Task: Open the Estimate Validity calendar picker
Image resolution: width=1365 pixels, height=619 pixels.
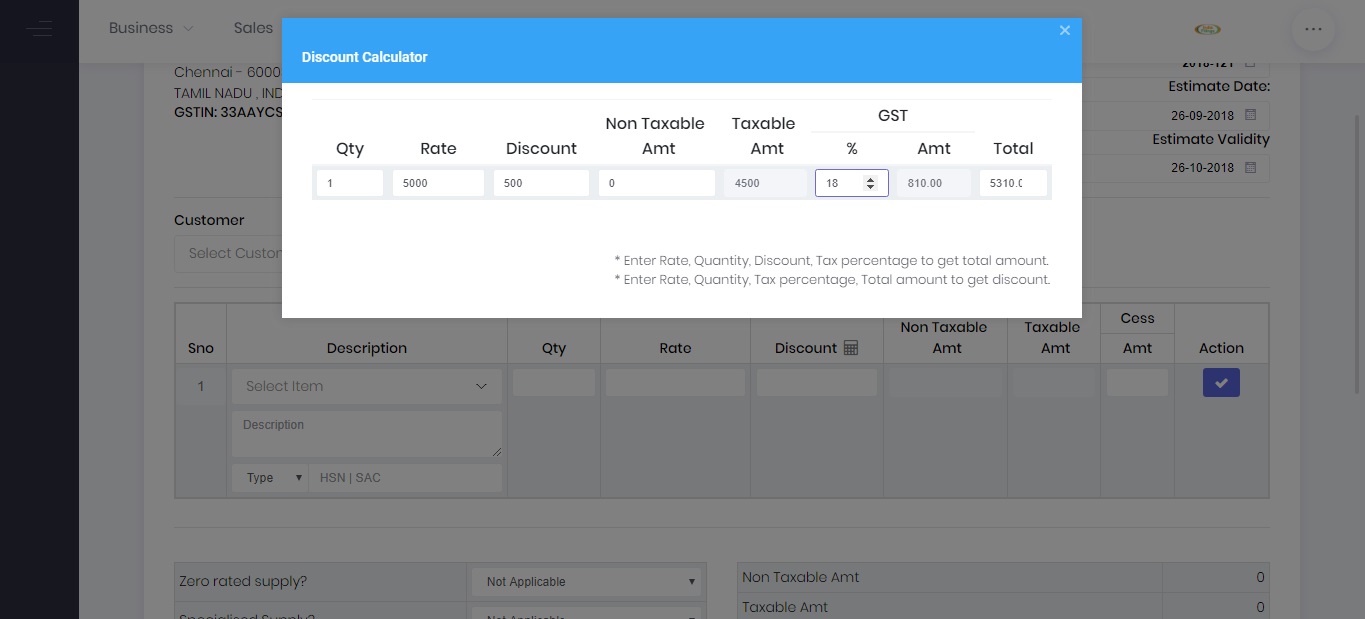Action: pyautogui.click(x=1250, y=167)
